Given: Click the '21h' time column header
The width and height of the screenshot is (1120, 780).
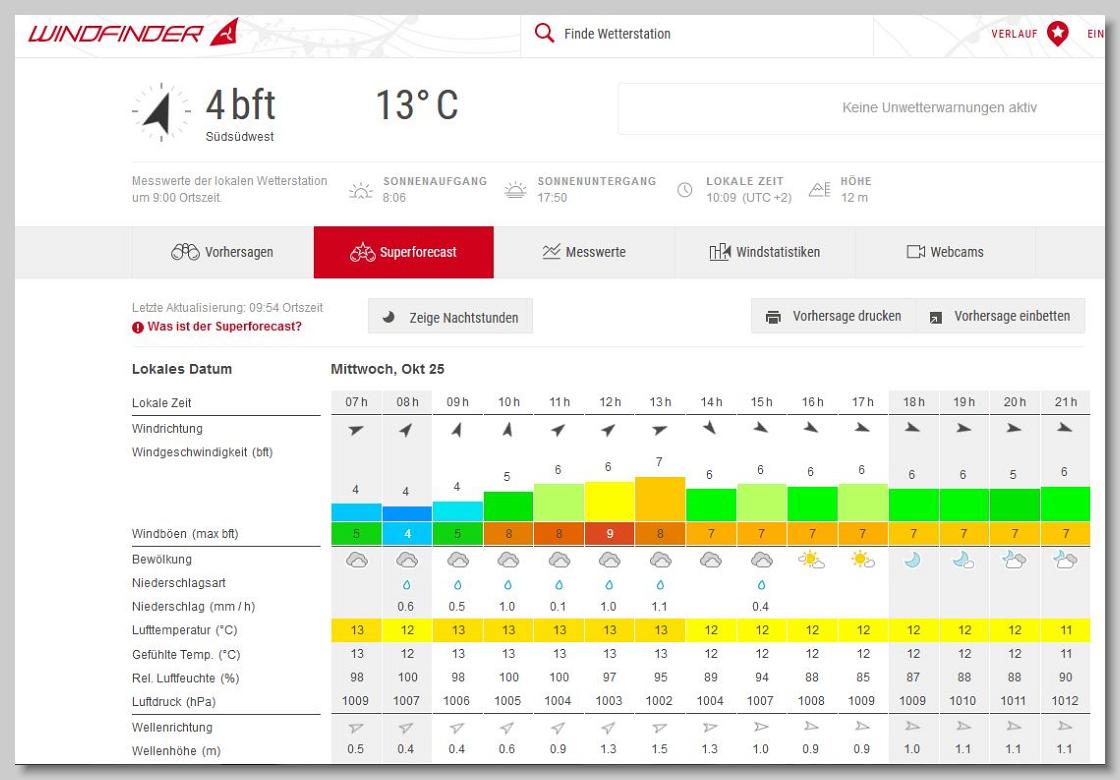Looking at the screenshot, I should tap(1065, 402).
